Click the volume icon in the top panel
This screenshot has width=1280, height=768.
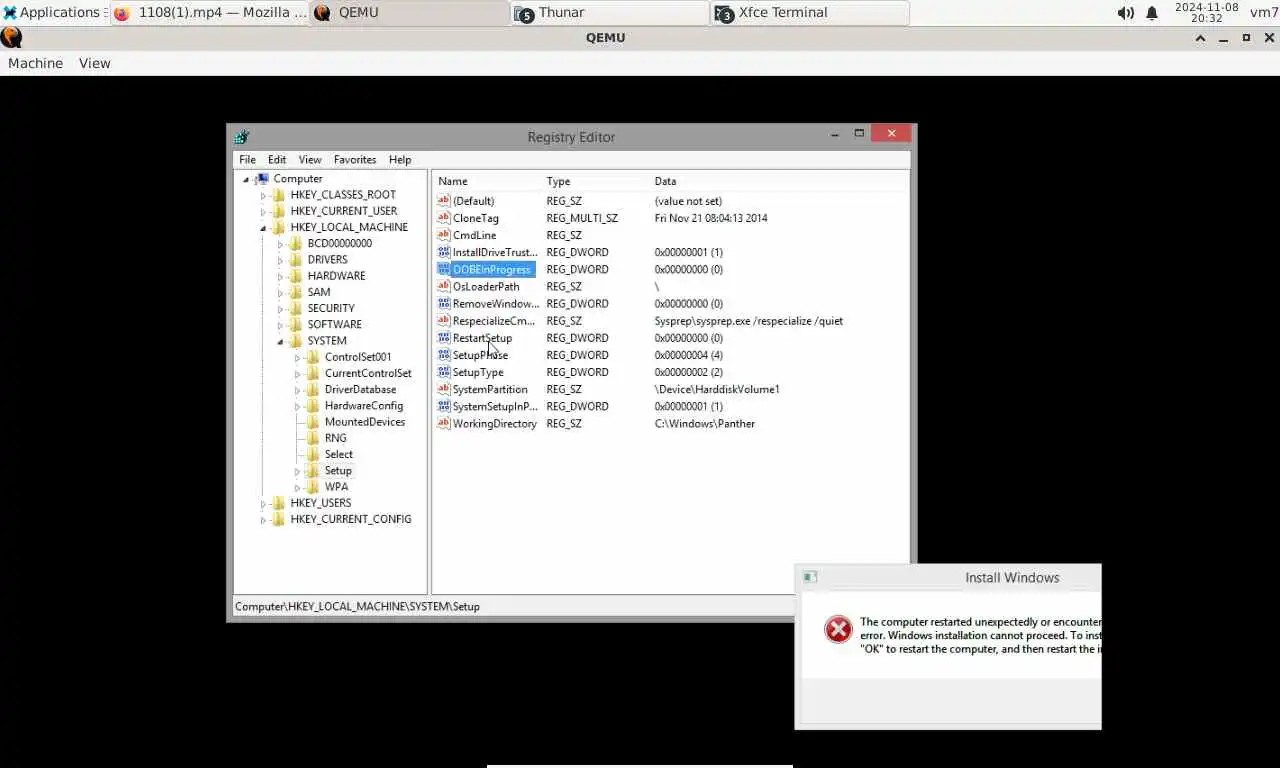click(x=1126, y=13)
